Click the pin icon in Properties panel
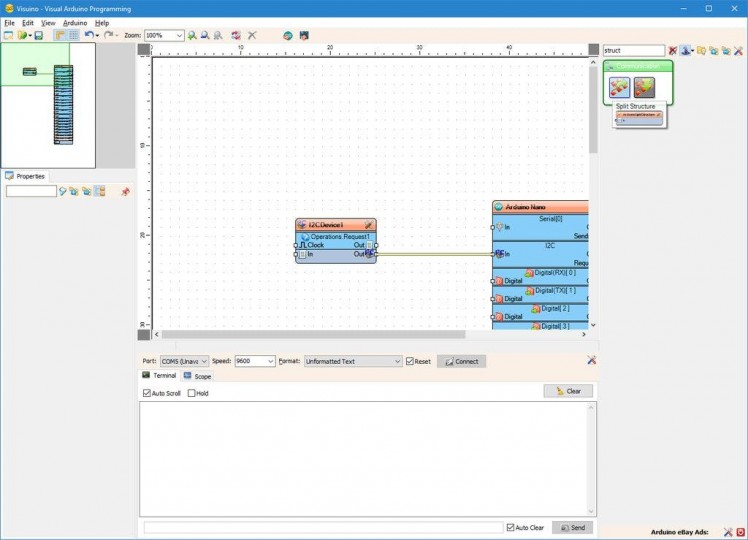This screenshot has height=540, width=748. tap(125, 191)
